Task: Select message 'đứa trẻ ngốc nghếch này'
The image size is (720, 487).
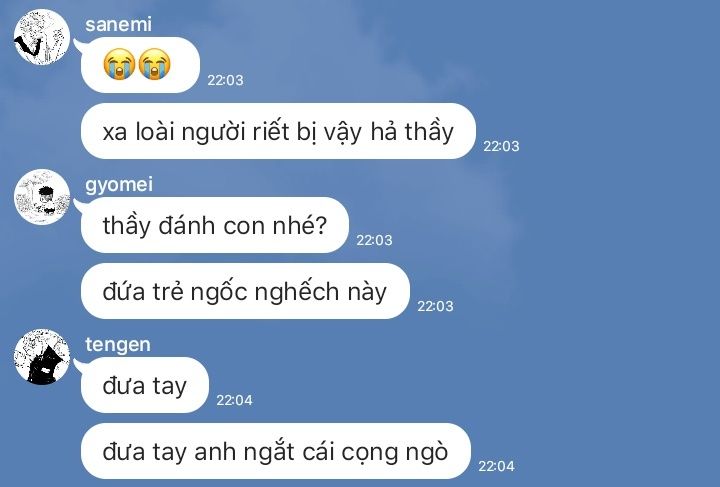Action: [245, 291]
